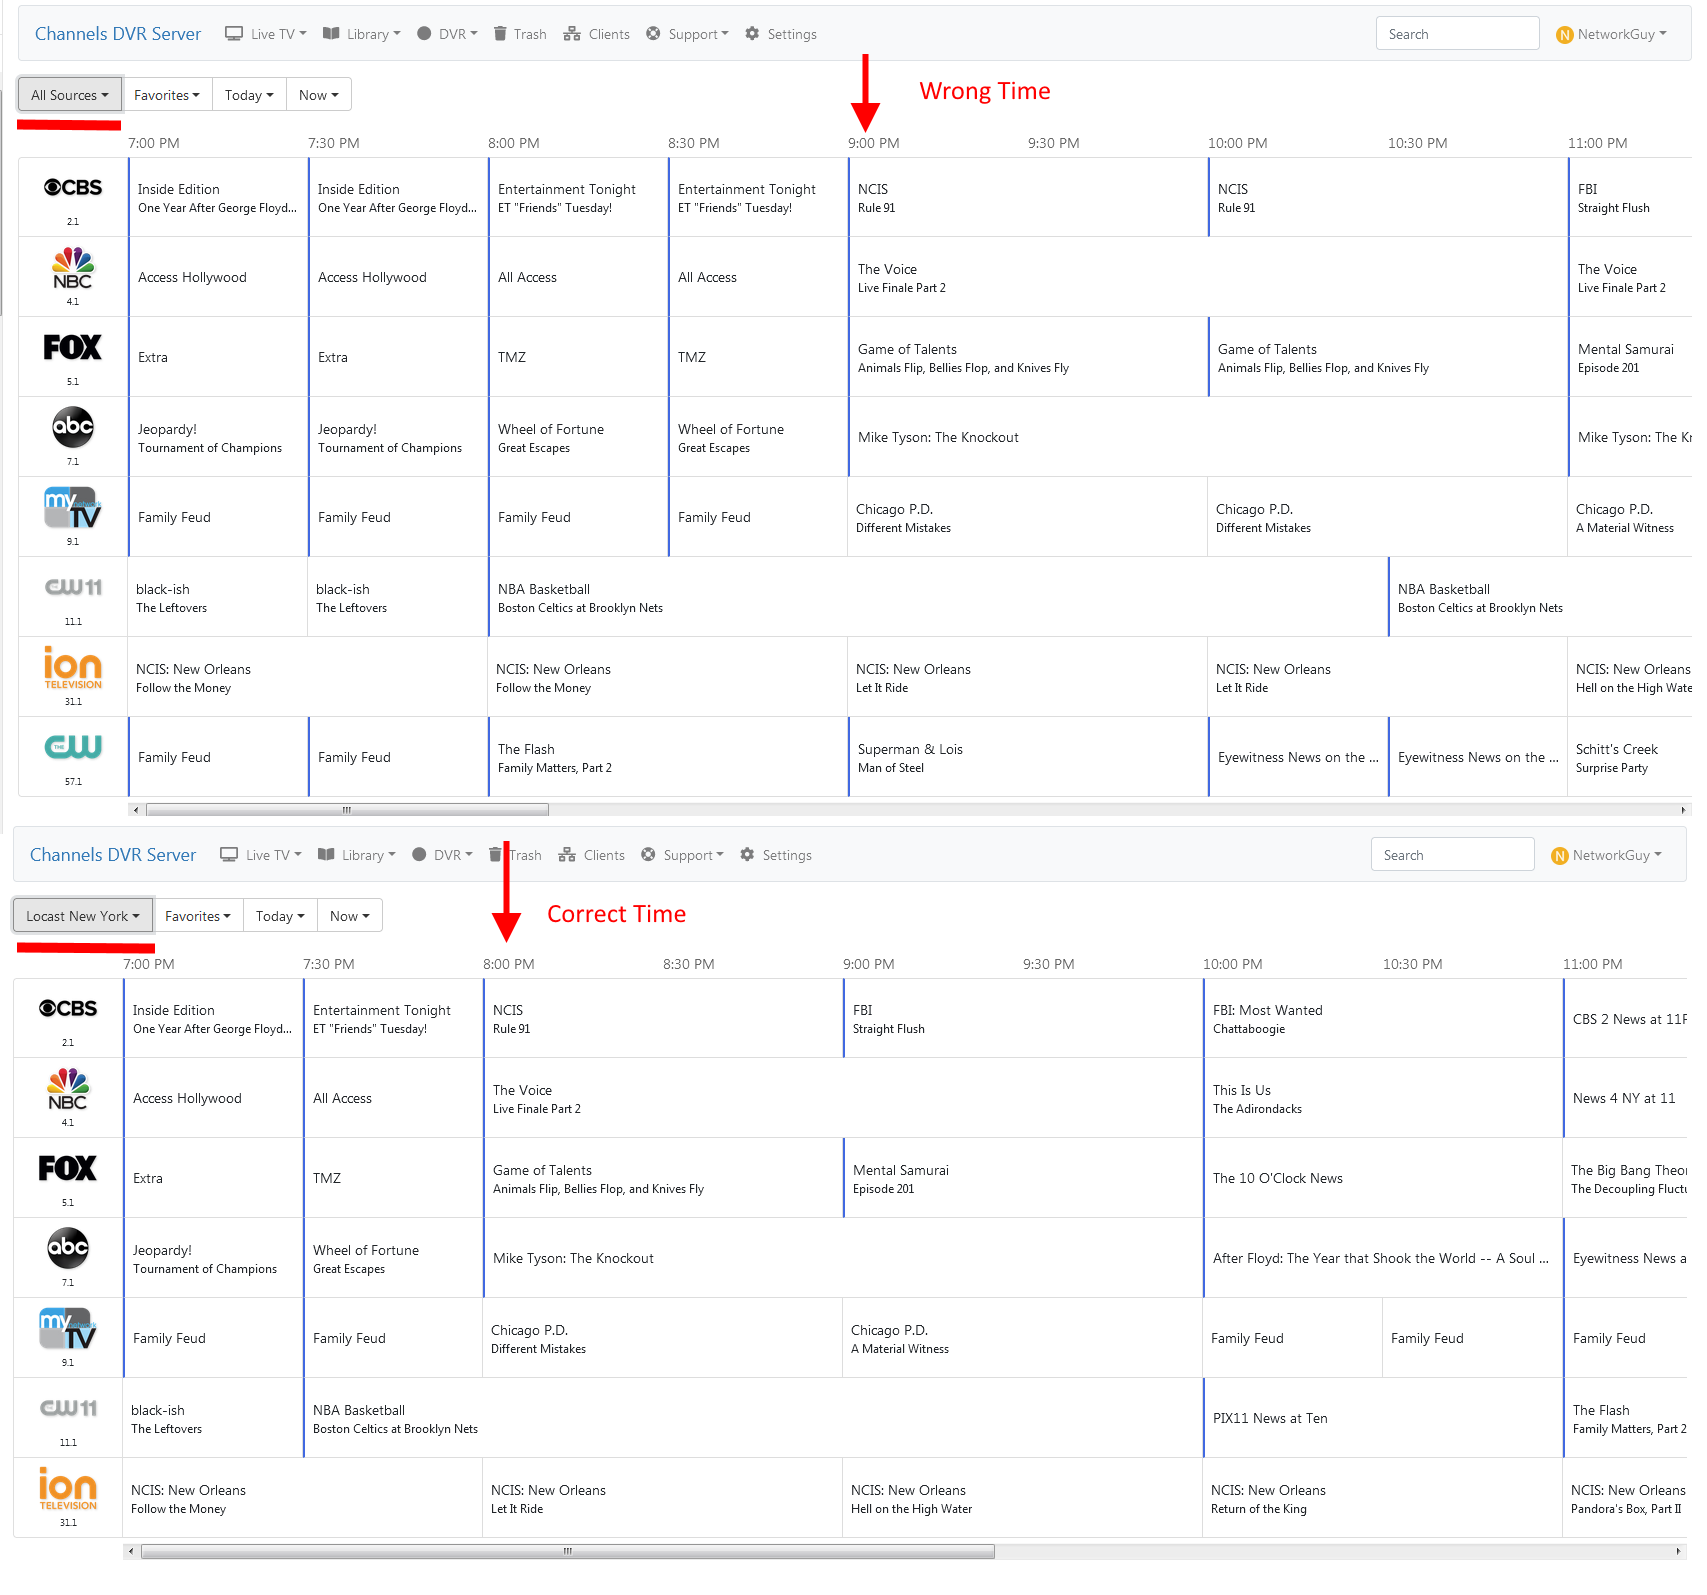Click the FOX channel logo in bottom guide
Viewport: 1707px width, 1595px height.
(x=67, y=1168)
